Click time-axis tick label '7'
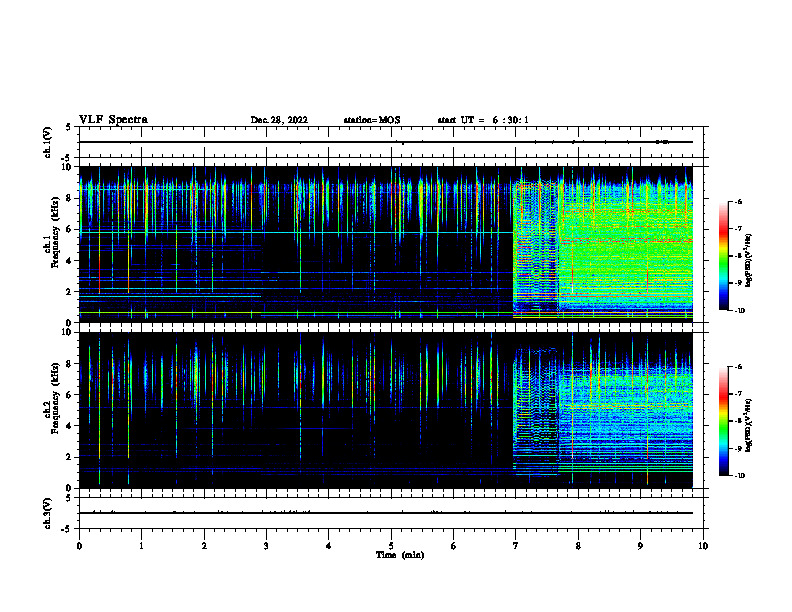The image size is (792, 612). coord(516,546)
